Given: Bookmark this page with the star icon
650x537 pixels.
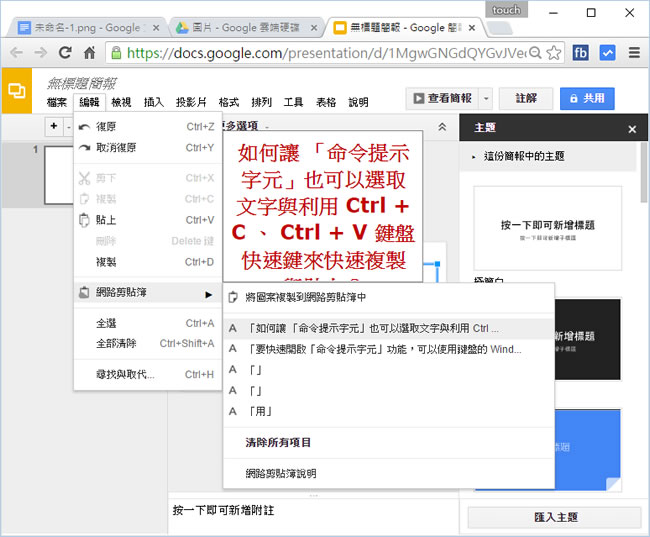Looking at the screenshot, I should tap(553, 53).
